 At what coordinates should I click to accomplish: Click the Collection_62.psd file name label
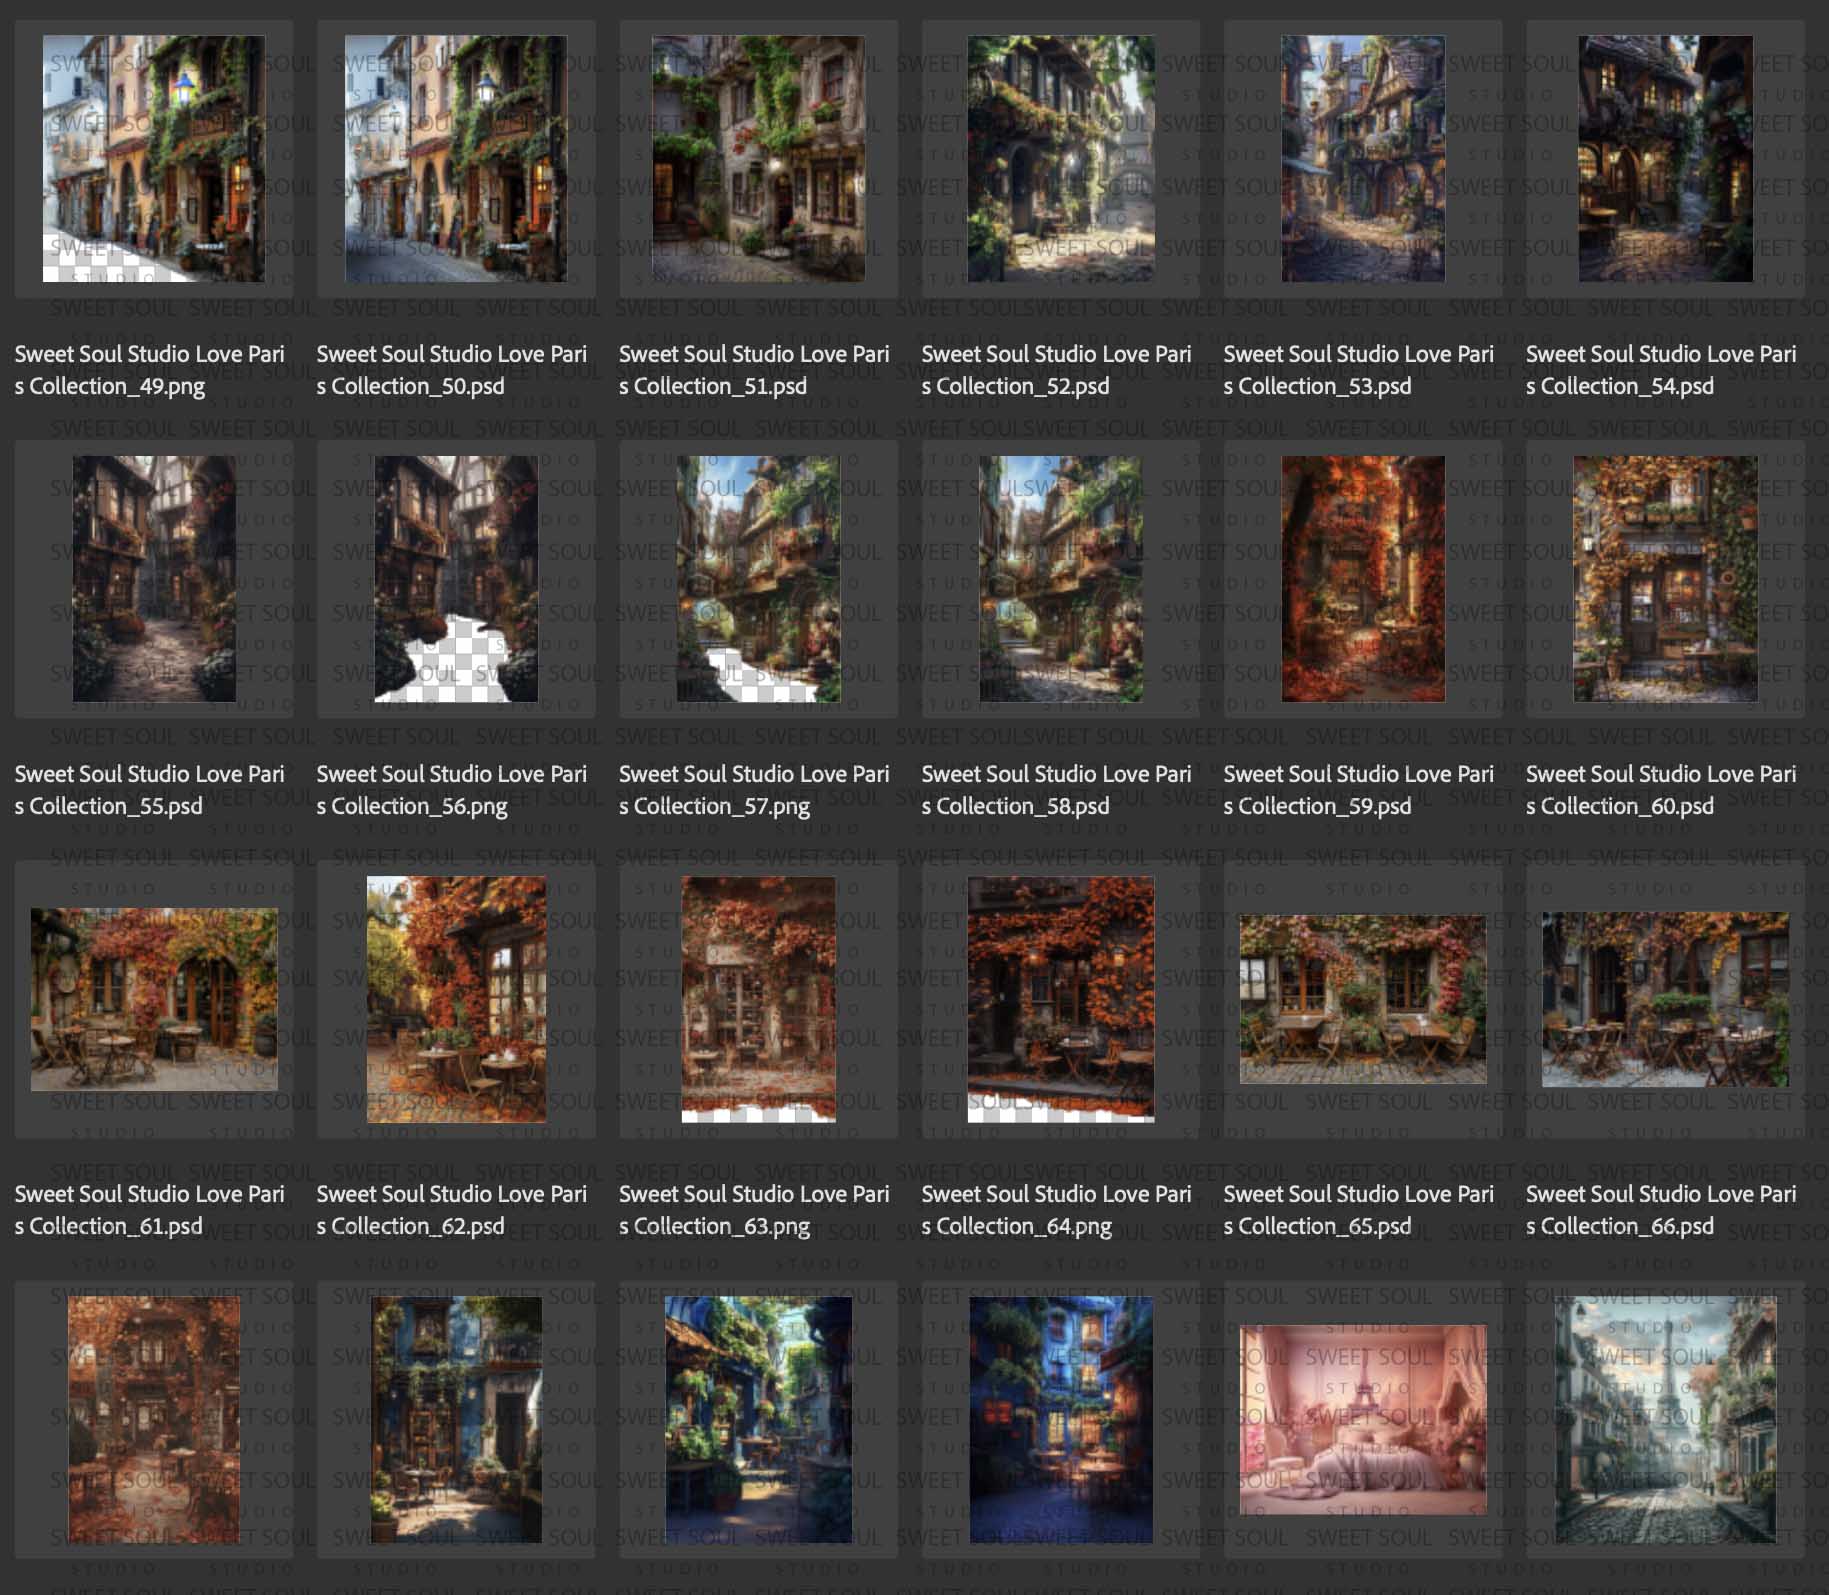pyautogui.click(x=452, y=1210)
